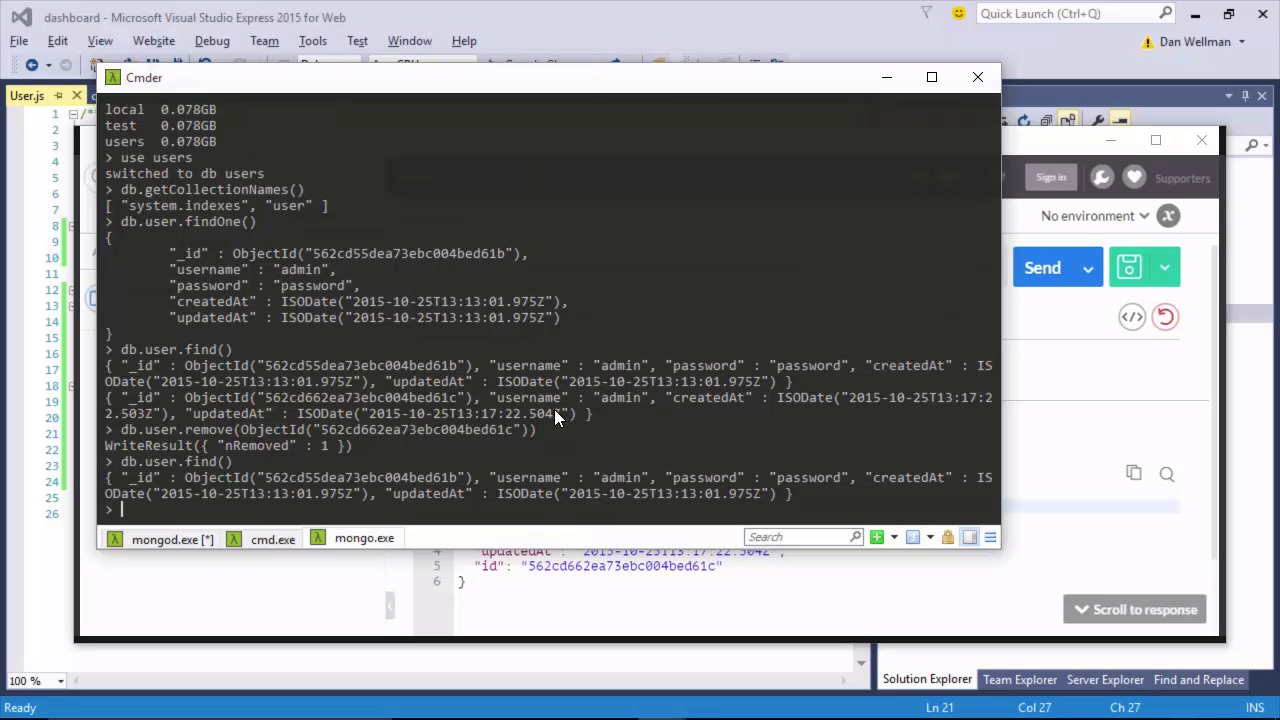The height and width of the screenshot is (720, 1280).
Task: Open the Edit menu
Action: pyautogui.click(x=58, y=41)
